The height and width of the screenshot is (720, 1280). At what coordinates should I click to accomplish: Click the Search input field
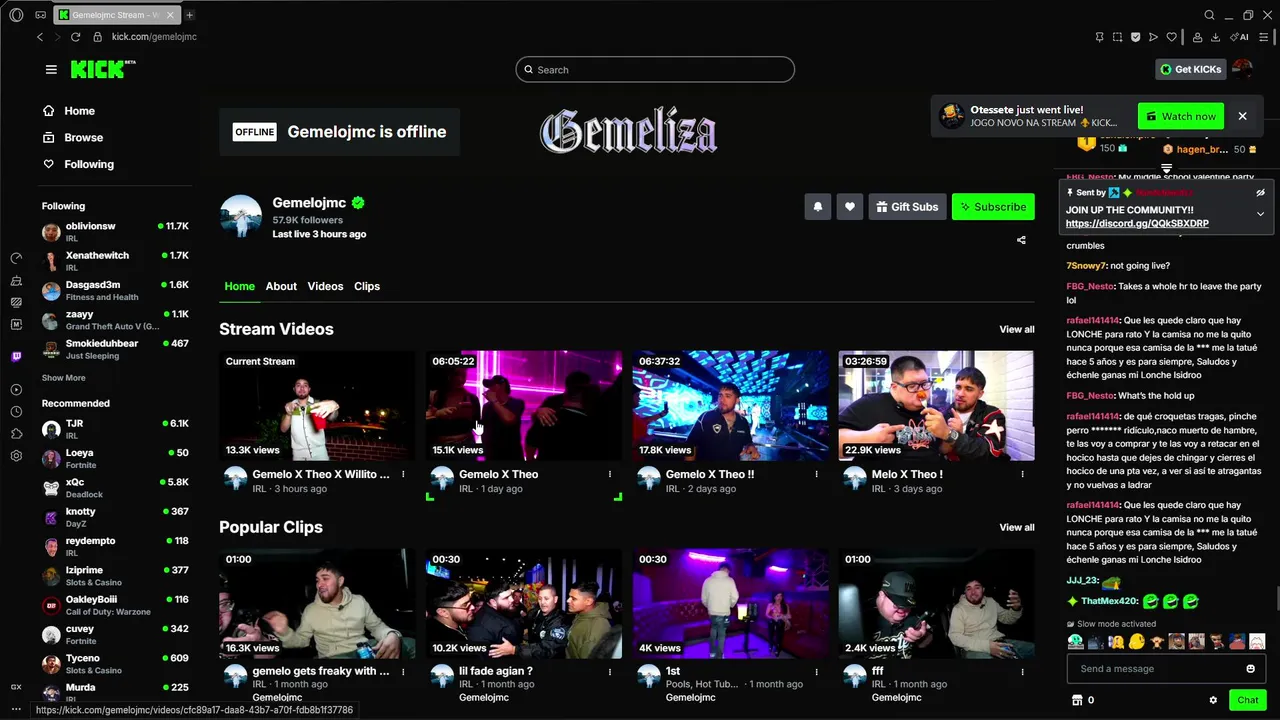[655, 70]
